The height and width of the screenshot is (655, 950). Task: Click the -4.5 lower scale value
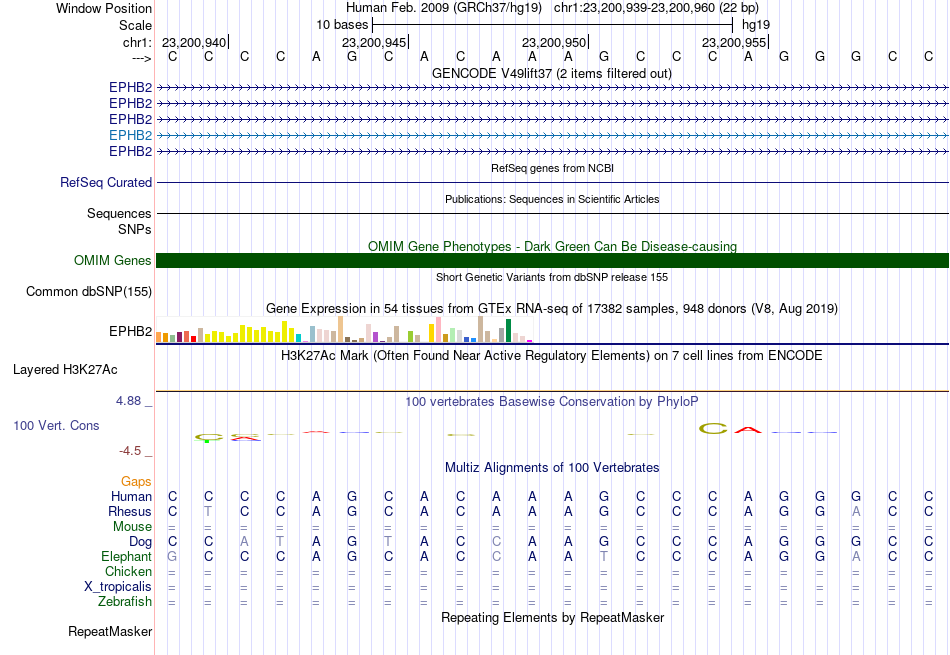[x=130, y=451]
